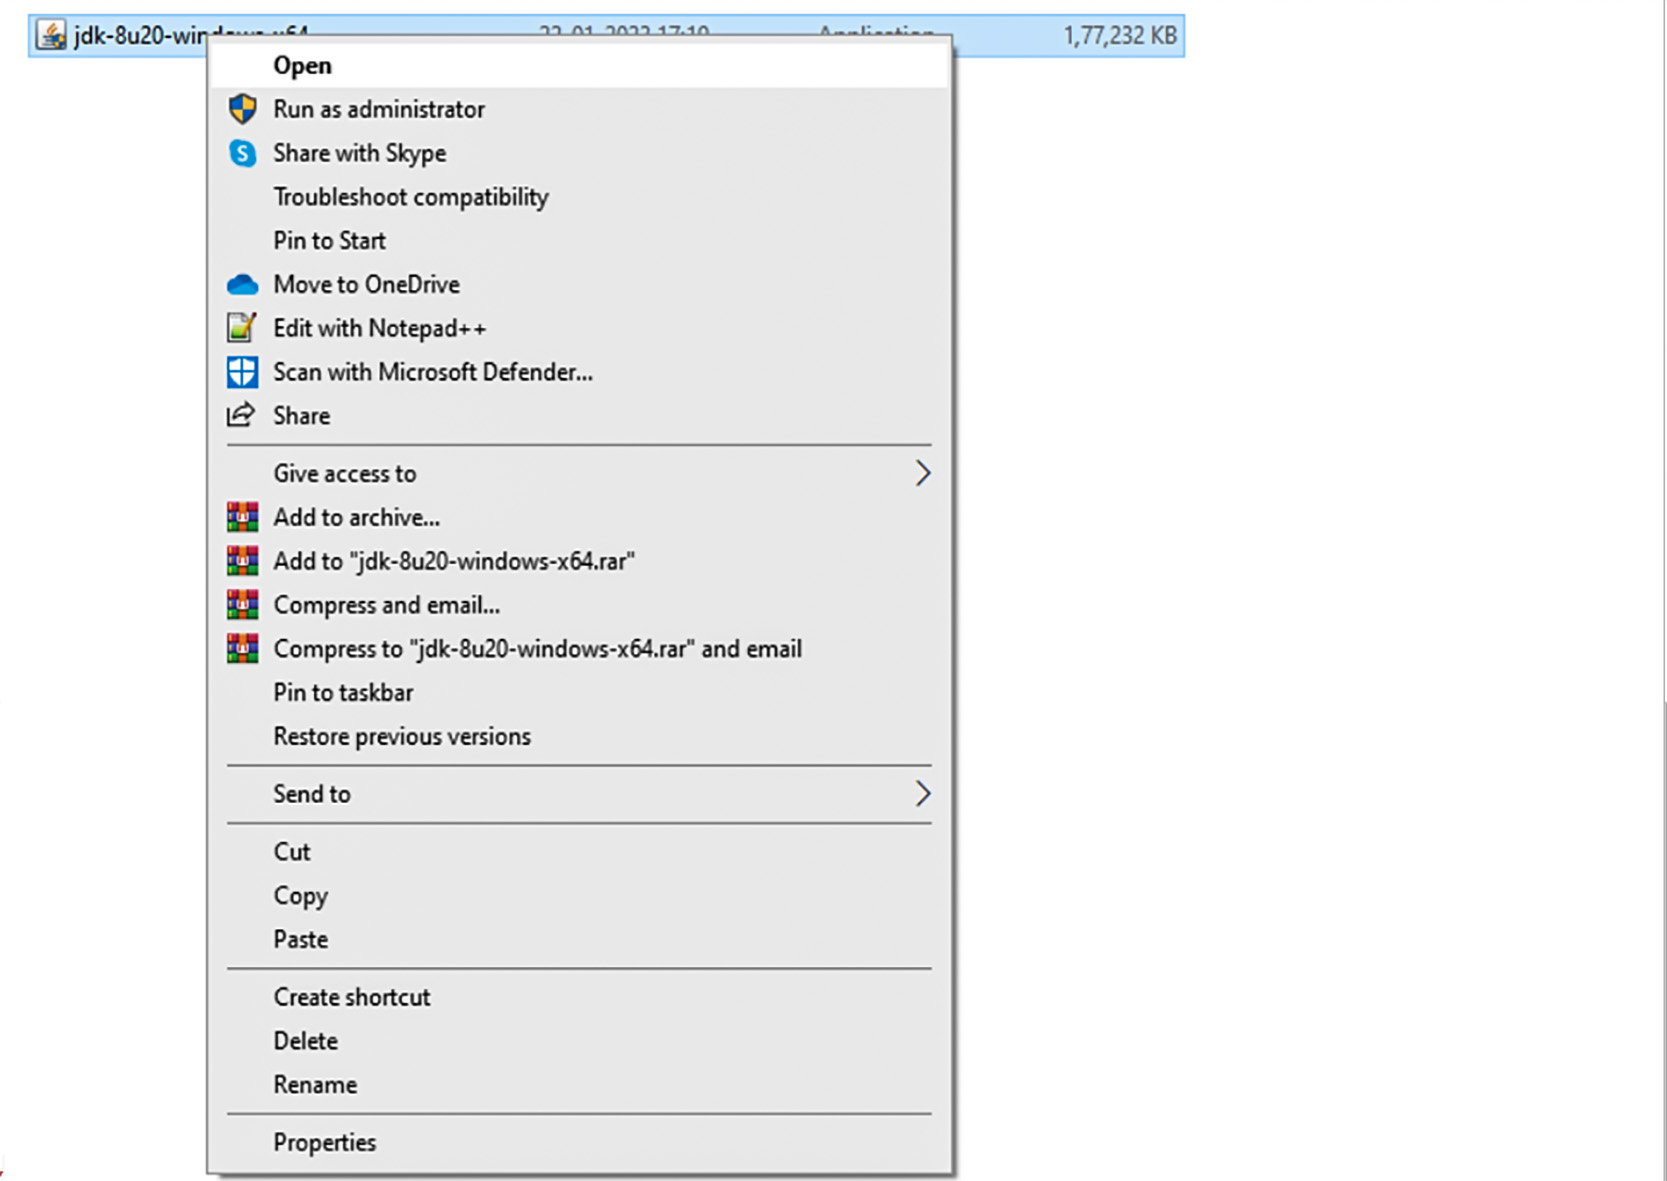
Task: Choose Create shortcut
Action: tap(352, 998)
